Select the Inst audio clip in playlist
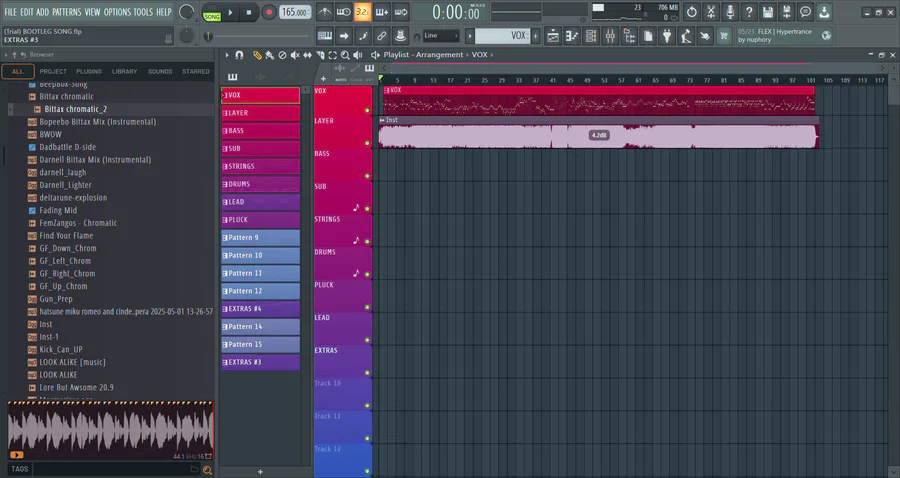Image resolution: width=900 pixels, height=478 pixels. pyautogui.click(x=599, y=135)
